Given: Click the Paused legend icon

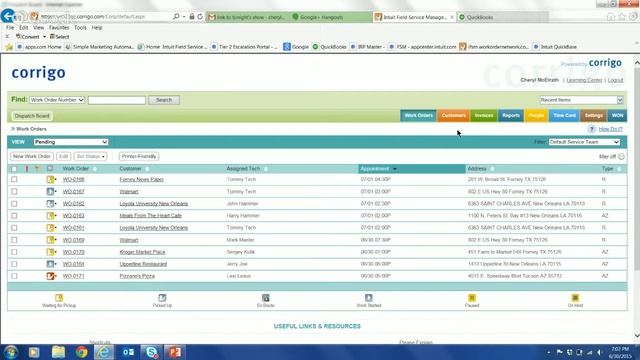Looking at the screenshot, I should [x=472, y=298].
